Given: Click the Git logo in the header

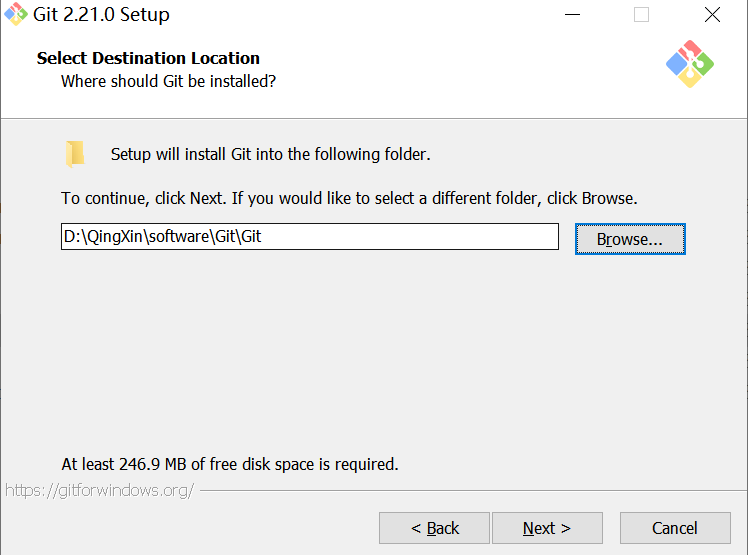Looking at the screenshot, I should point(689,64).
